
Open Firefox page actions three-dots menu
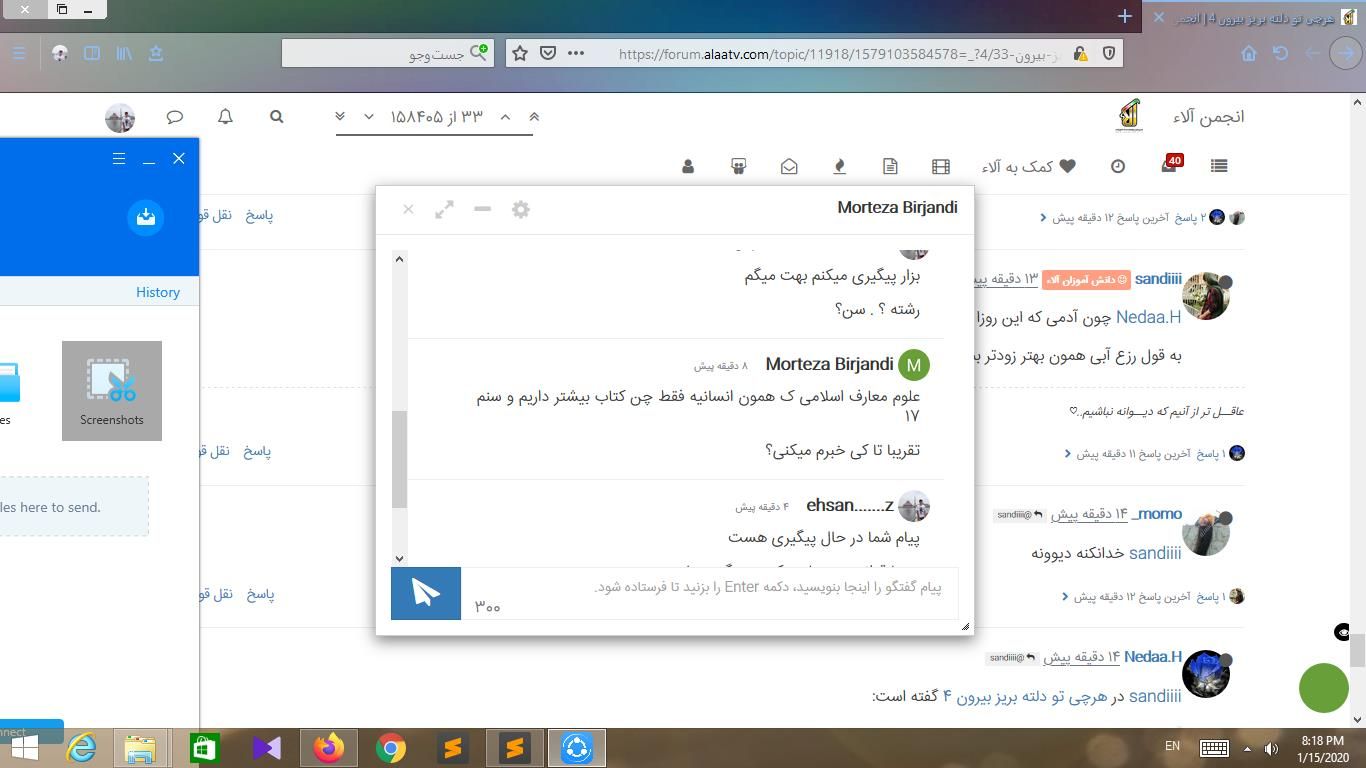(576, 53)
